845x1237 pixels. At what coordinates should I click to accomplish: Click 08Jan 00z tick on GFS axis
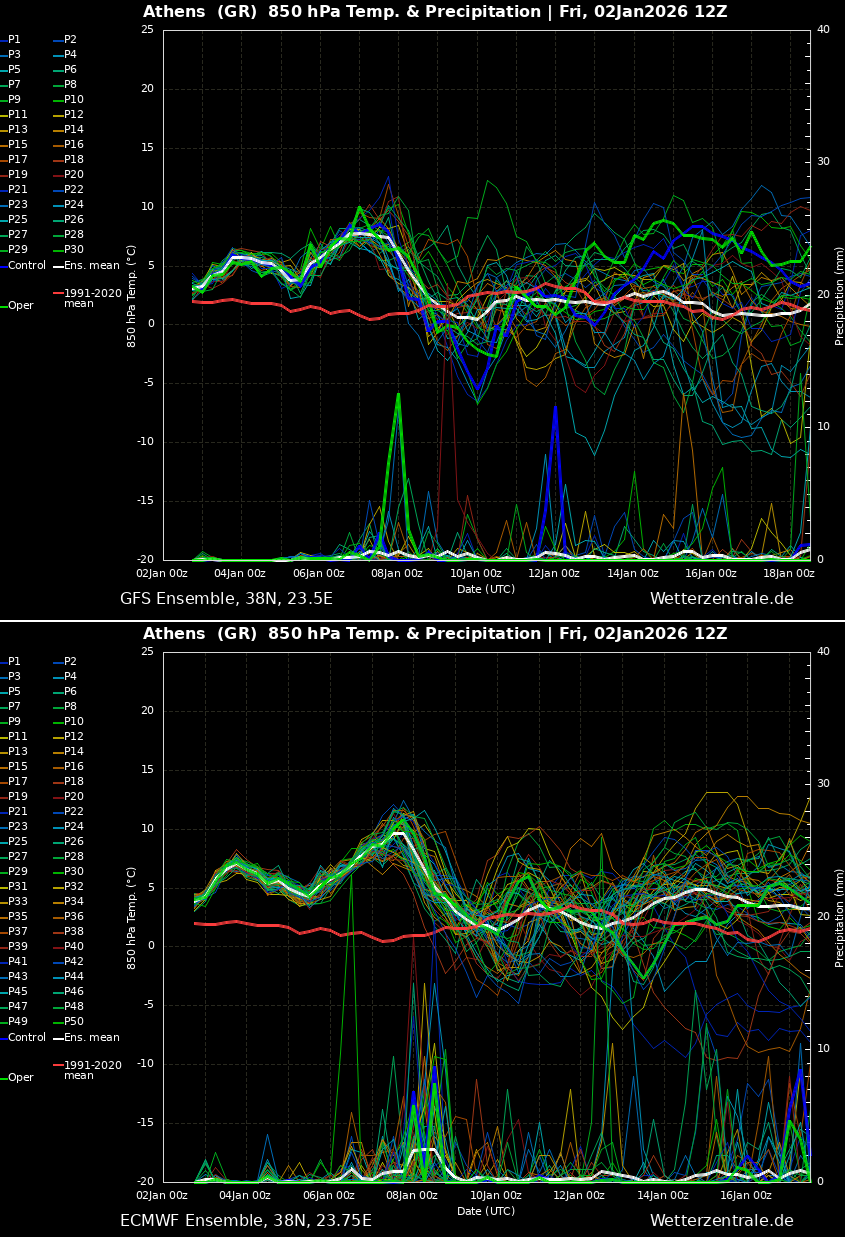[397, 574]
